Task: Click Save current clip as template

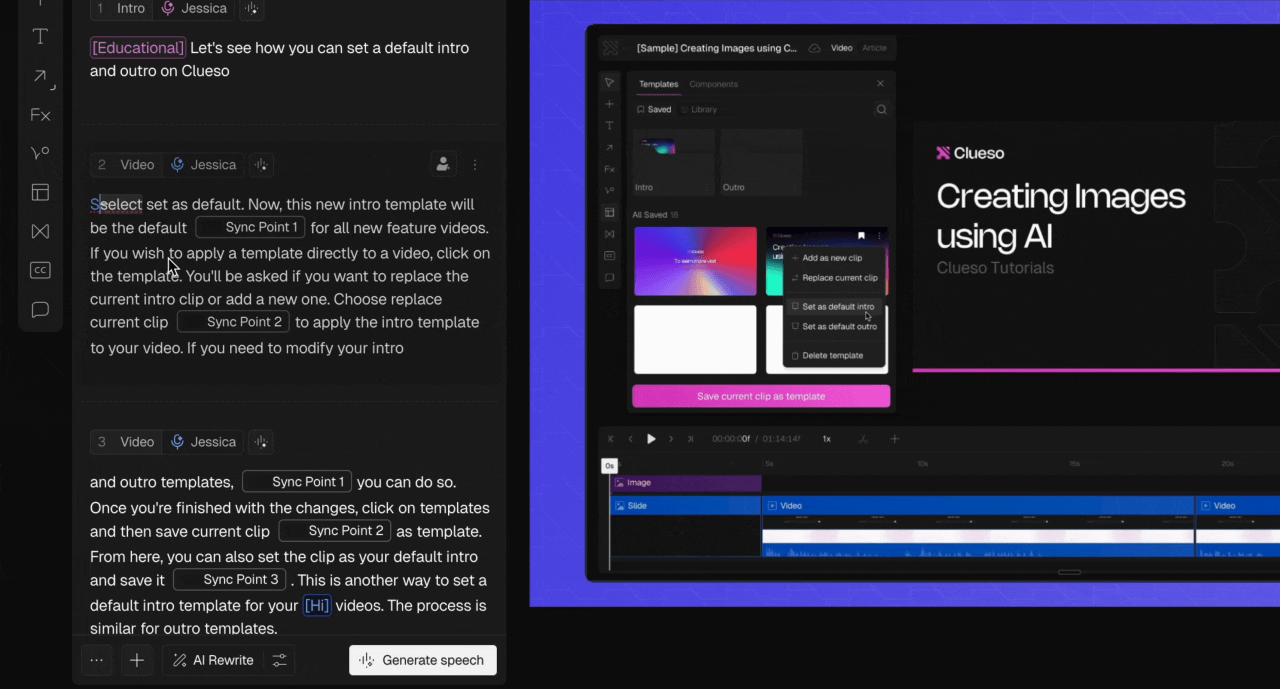Action: point(761,396)
